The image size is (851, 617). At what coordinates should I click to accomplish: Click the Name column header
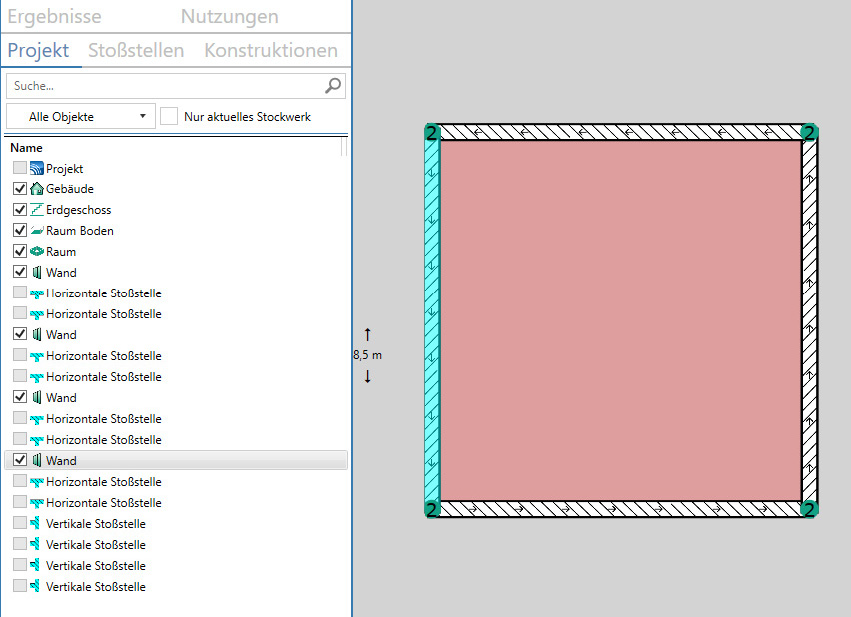coord(26,148)
